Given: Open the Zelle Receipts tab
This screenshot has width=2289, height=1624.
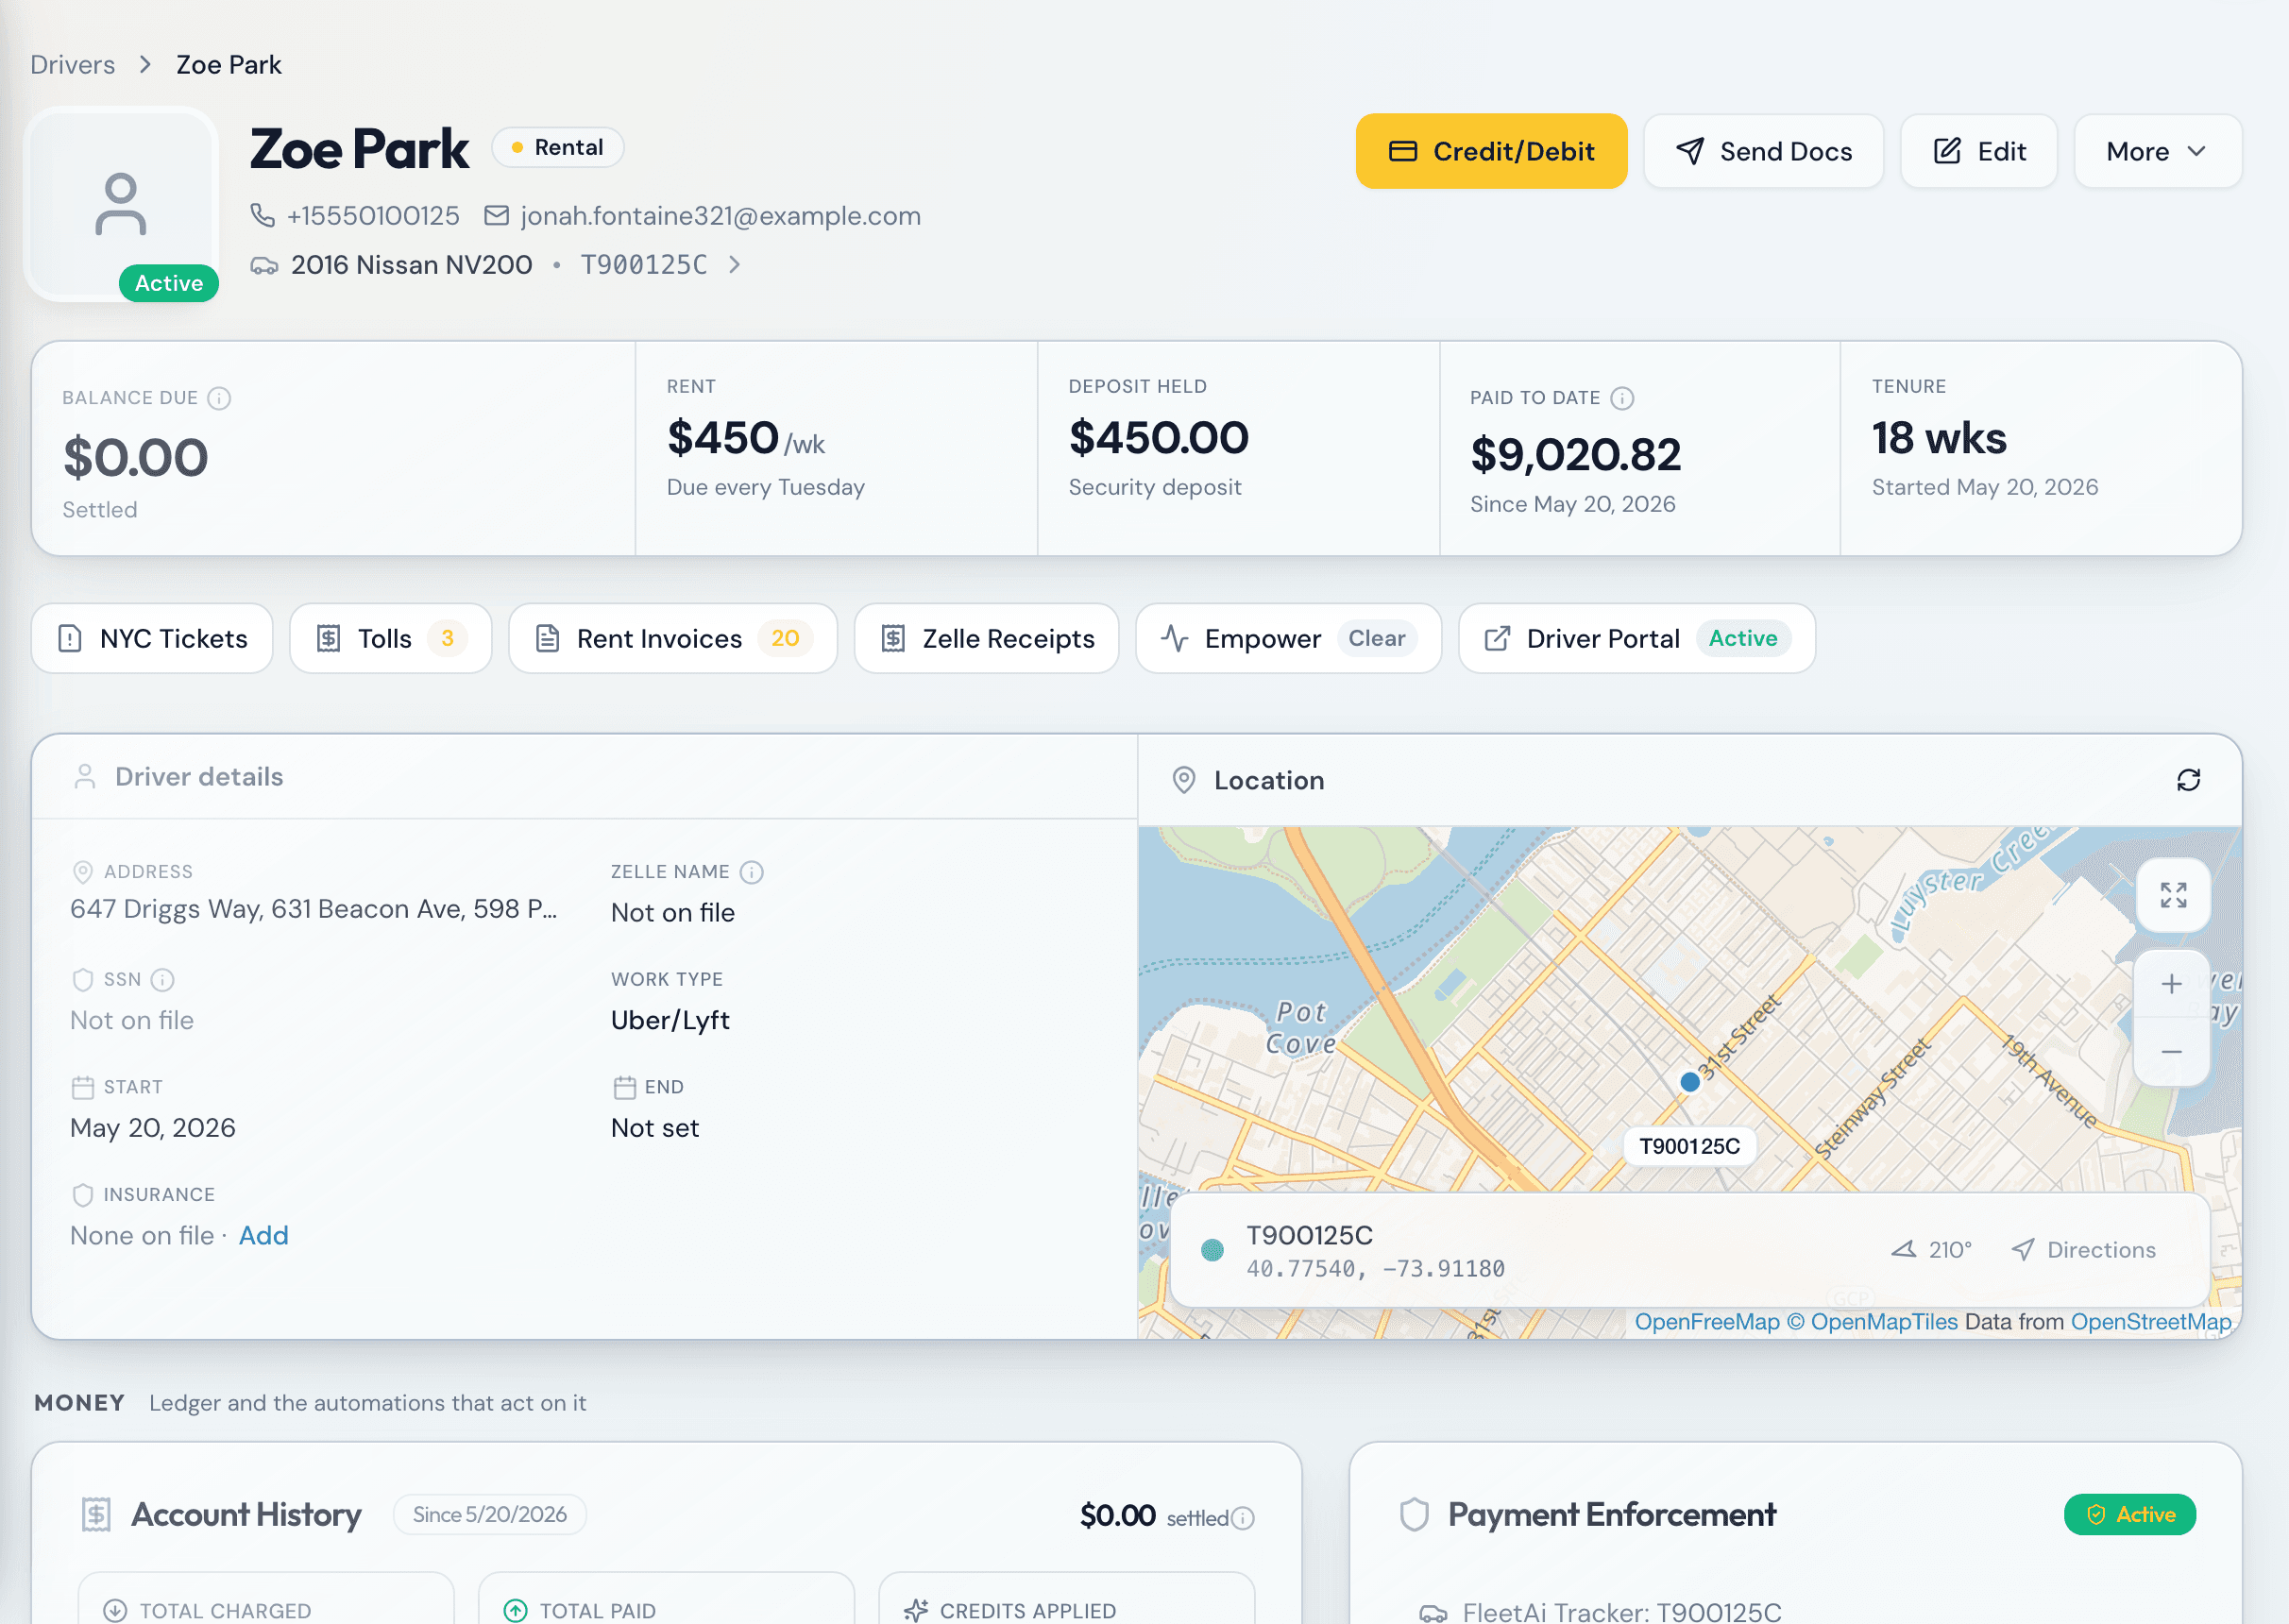Looking at the screenshot, I should (986, 638).
